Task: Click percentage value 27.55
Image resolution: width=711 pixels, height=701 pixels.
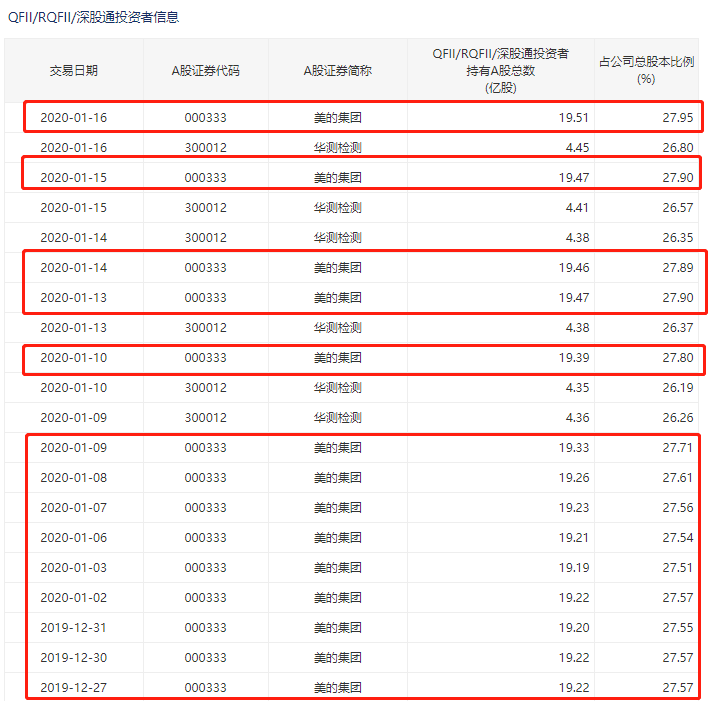Action: [x=677, y=628]
